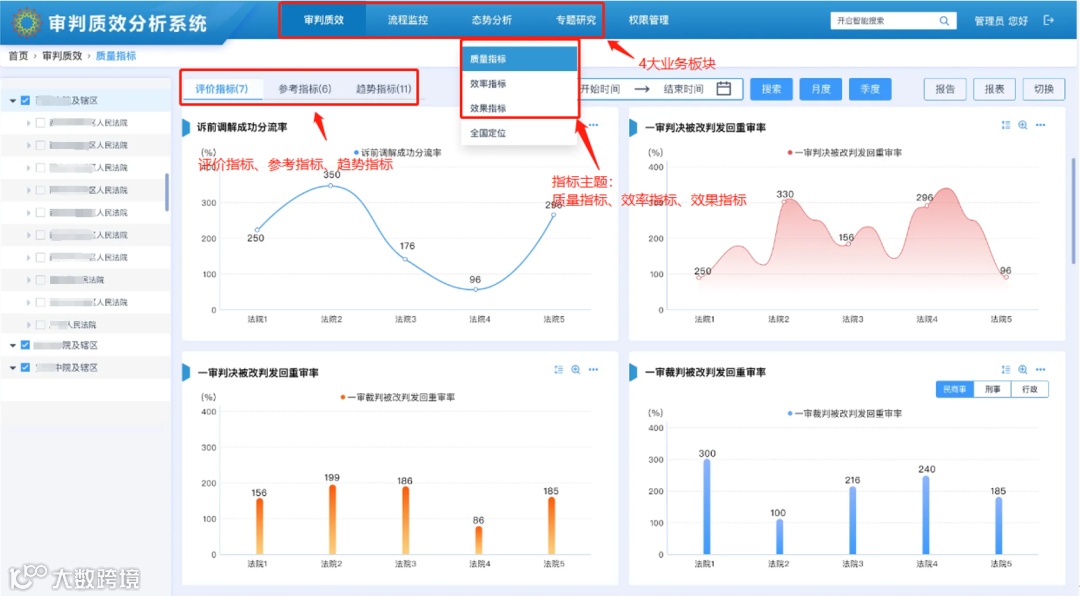Click the magnifier icon in the search box
This screenshot has height=598, width=1080.
(944, 21)
